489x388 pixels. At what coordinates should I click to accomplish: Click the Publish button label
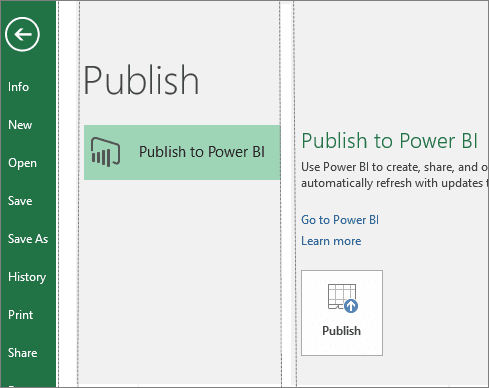click(341, 331)
